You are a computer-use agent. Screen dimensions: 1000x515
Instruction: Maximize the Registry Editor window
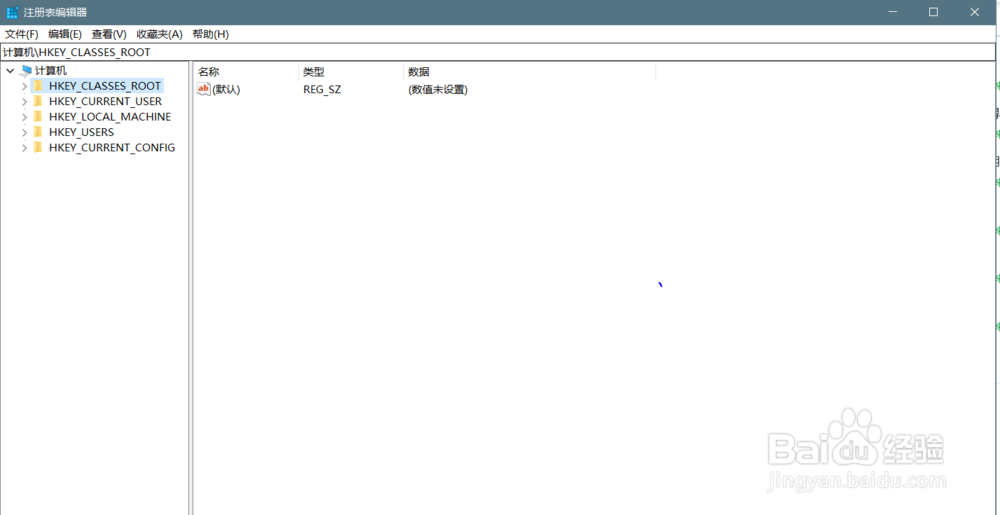[933, 12]
